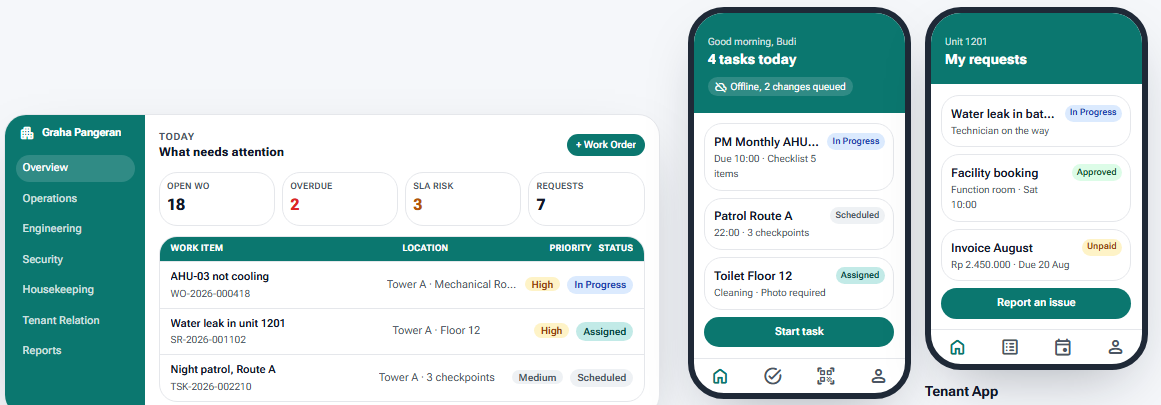Tap the Unpaid badge on Invoice August
Image resolution: width=1161 pixels, height=405 pixels.
pos(1102,246)
